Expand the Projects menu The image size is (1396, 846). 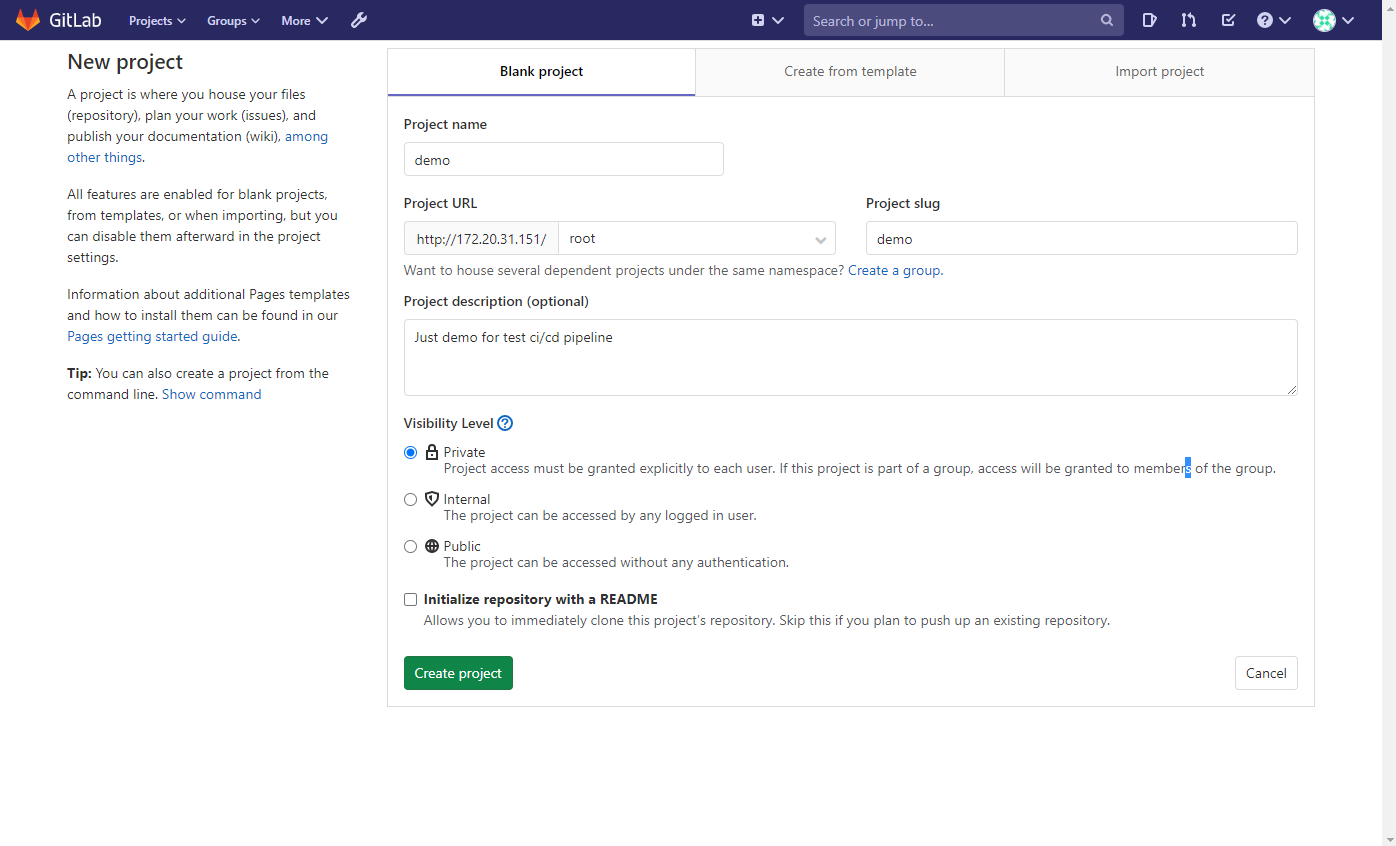pyautogui.click(x=156, y=20)
